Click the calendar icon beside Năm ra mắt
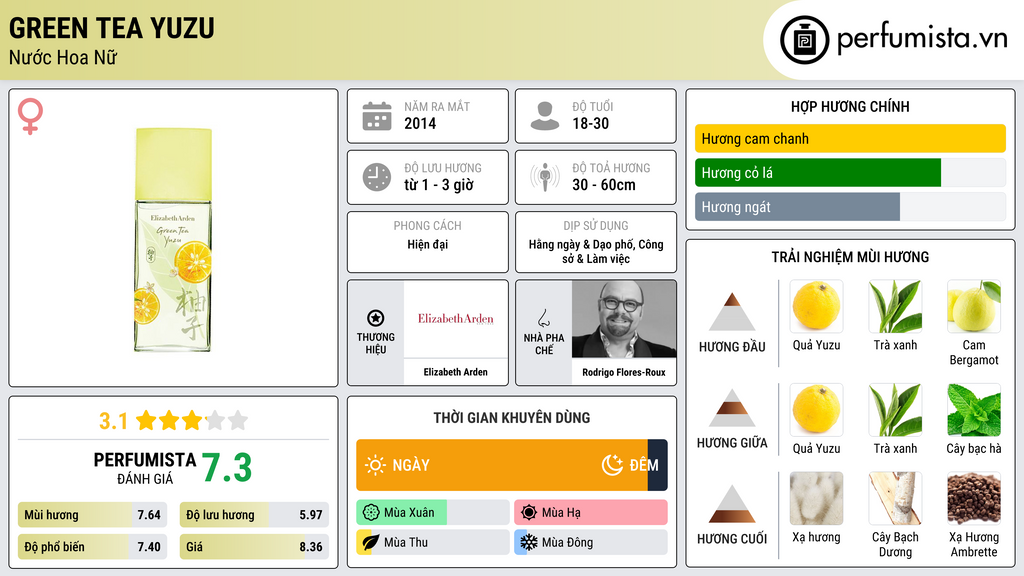Image resolution: width=1024 pixels, height=576 pixels. click(377, 116)
